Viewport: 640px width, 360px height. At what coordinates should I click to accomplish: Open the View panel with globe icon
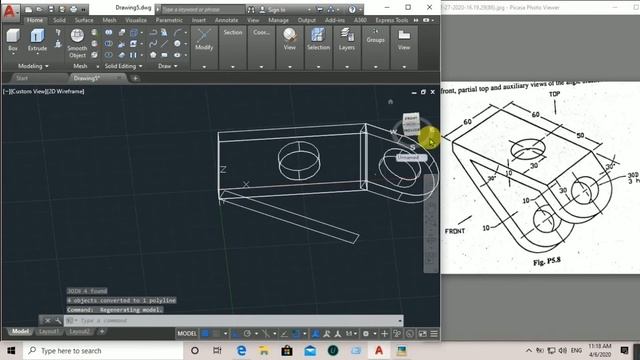pyautogui.click(x=289, y=40)
